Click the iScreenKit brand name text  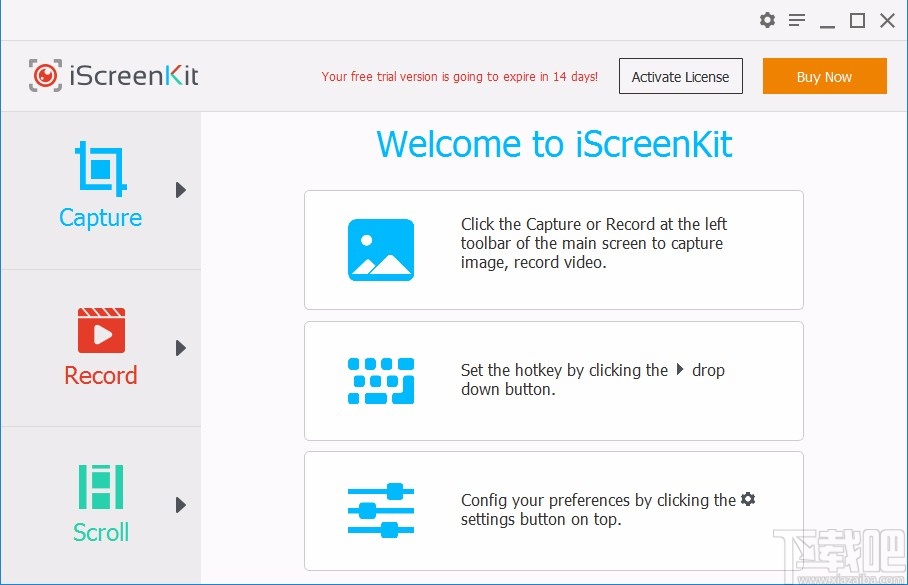tap(134, 76)
